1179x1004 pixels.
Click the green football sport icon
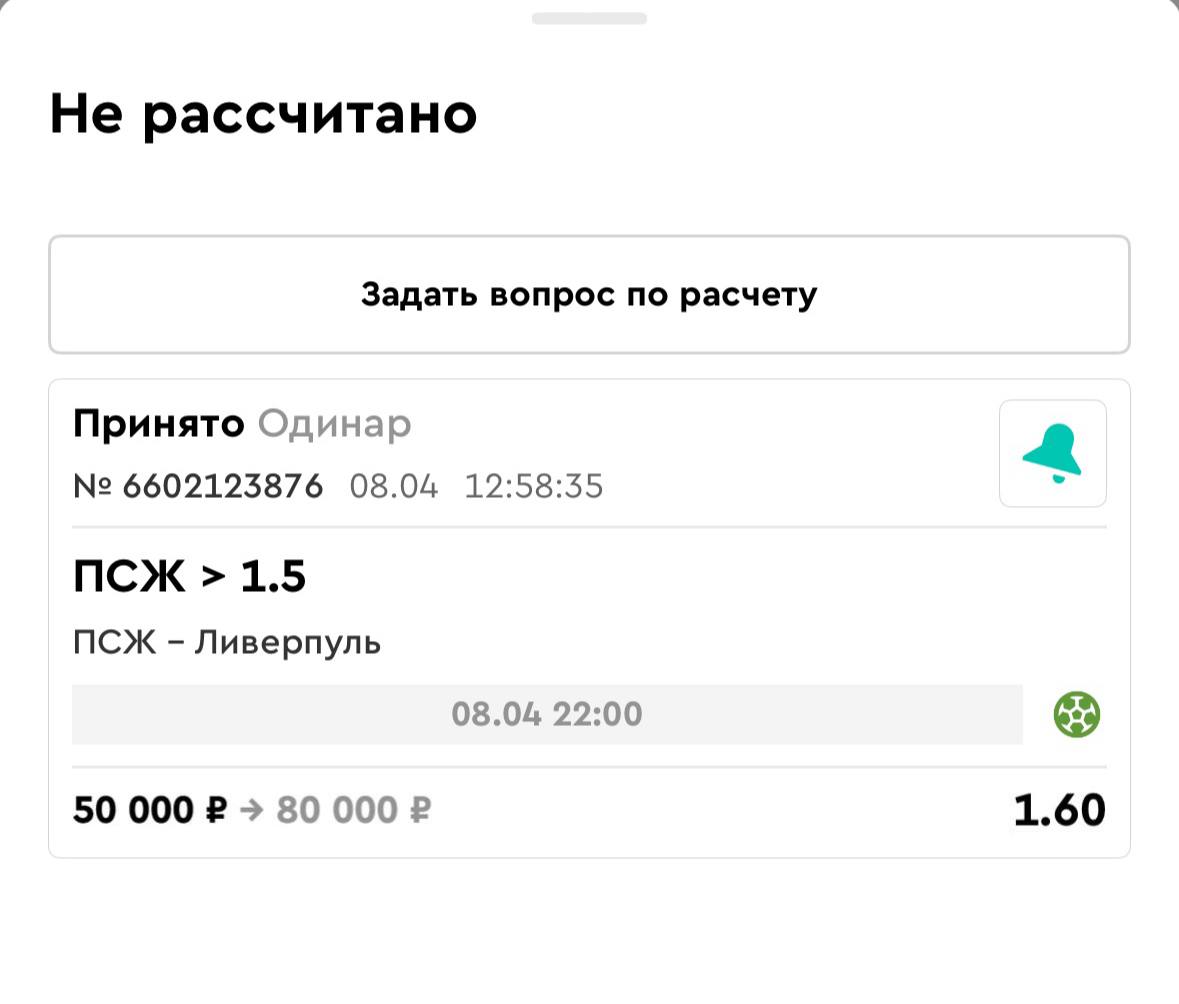[x=1076, y=715]
